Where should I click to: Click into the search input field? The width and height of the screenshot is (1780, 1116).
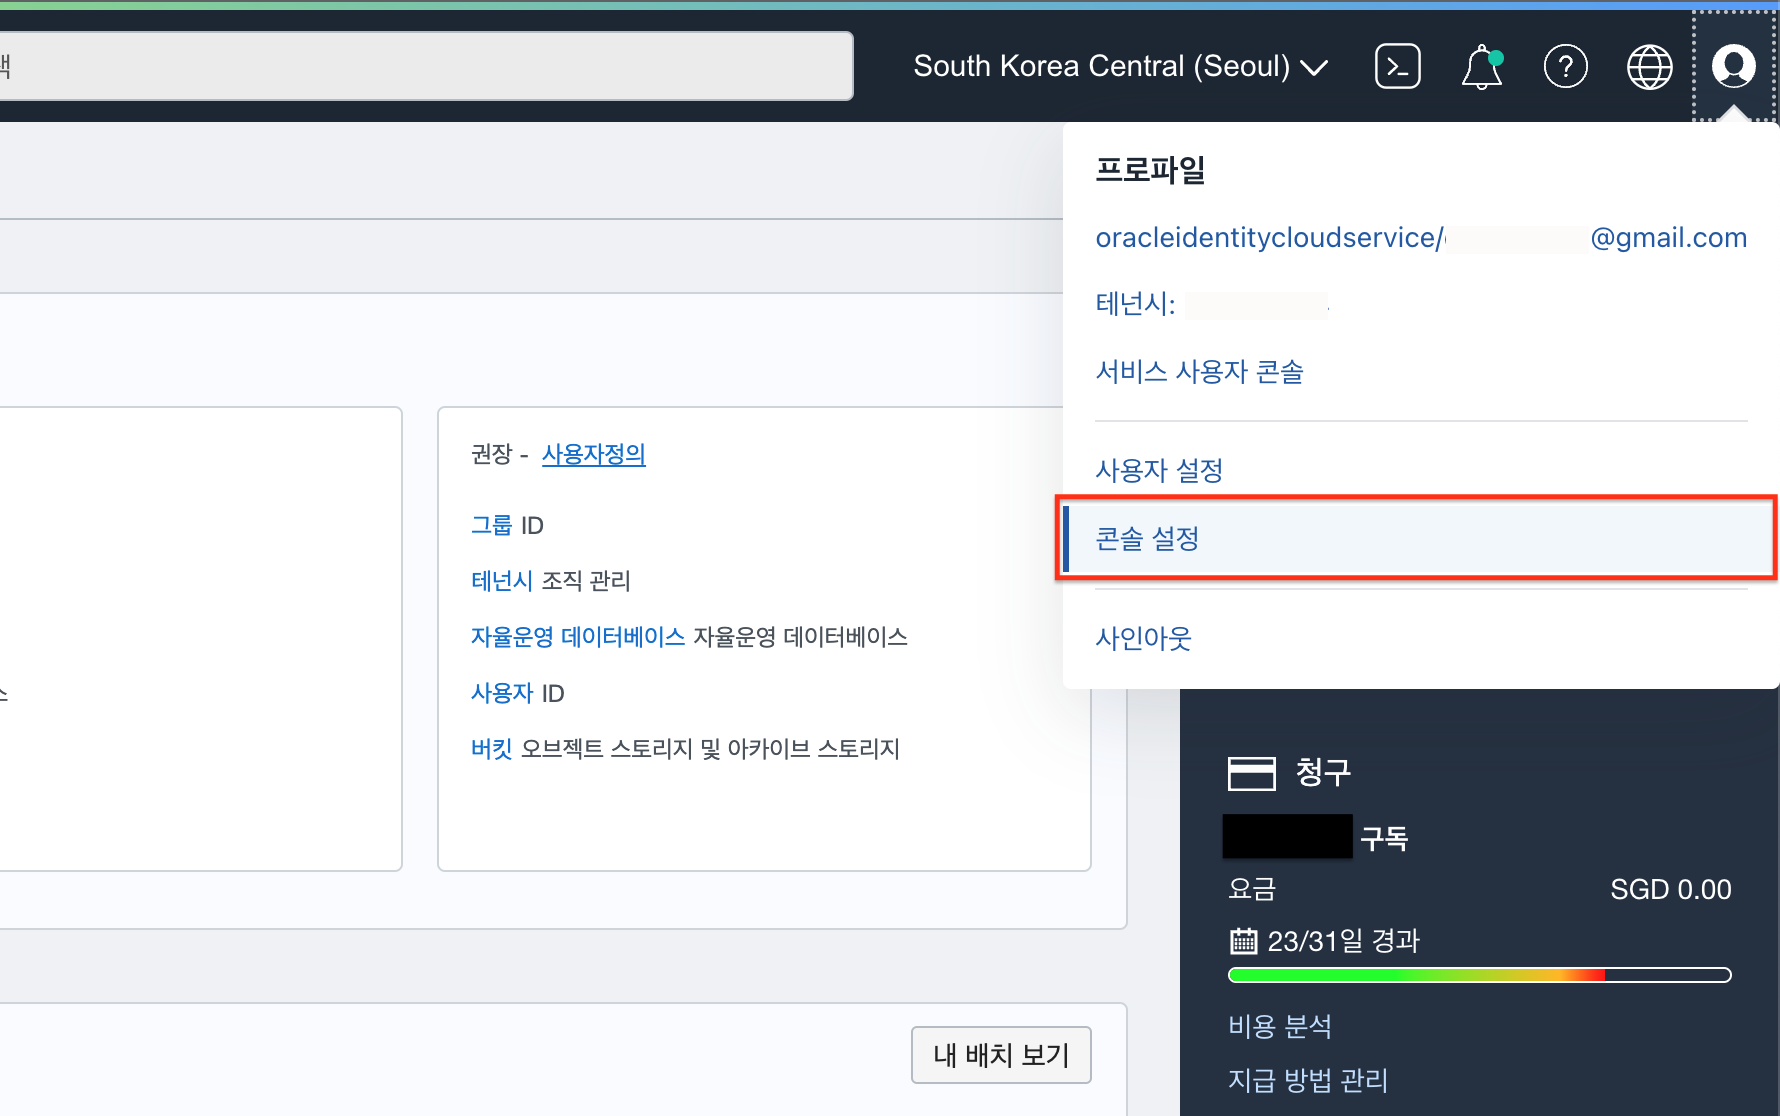pos(426,66)
